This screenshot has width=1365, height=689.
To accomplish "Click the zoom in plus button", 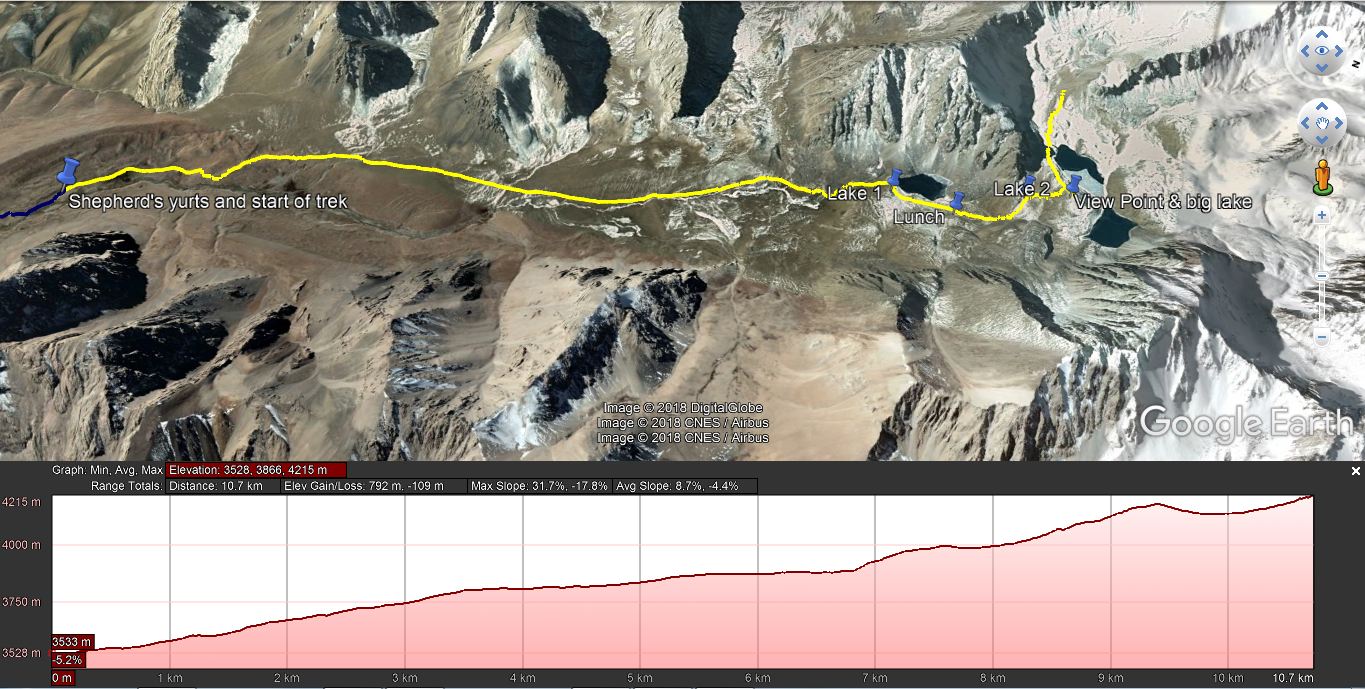I will (x=1321, y=215).
